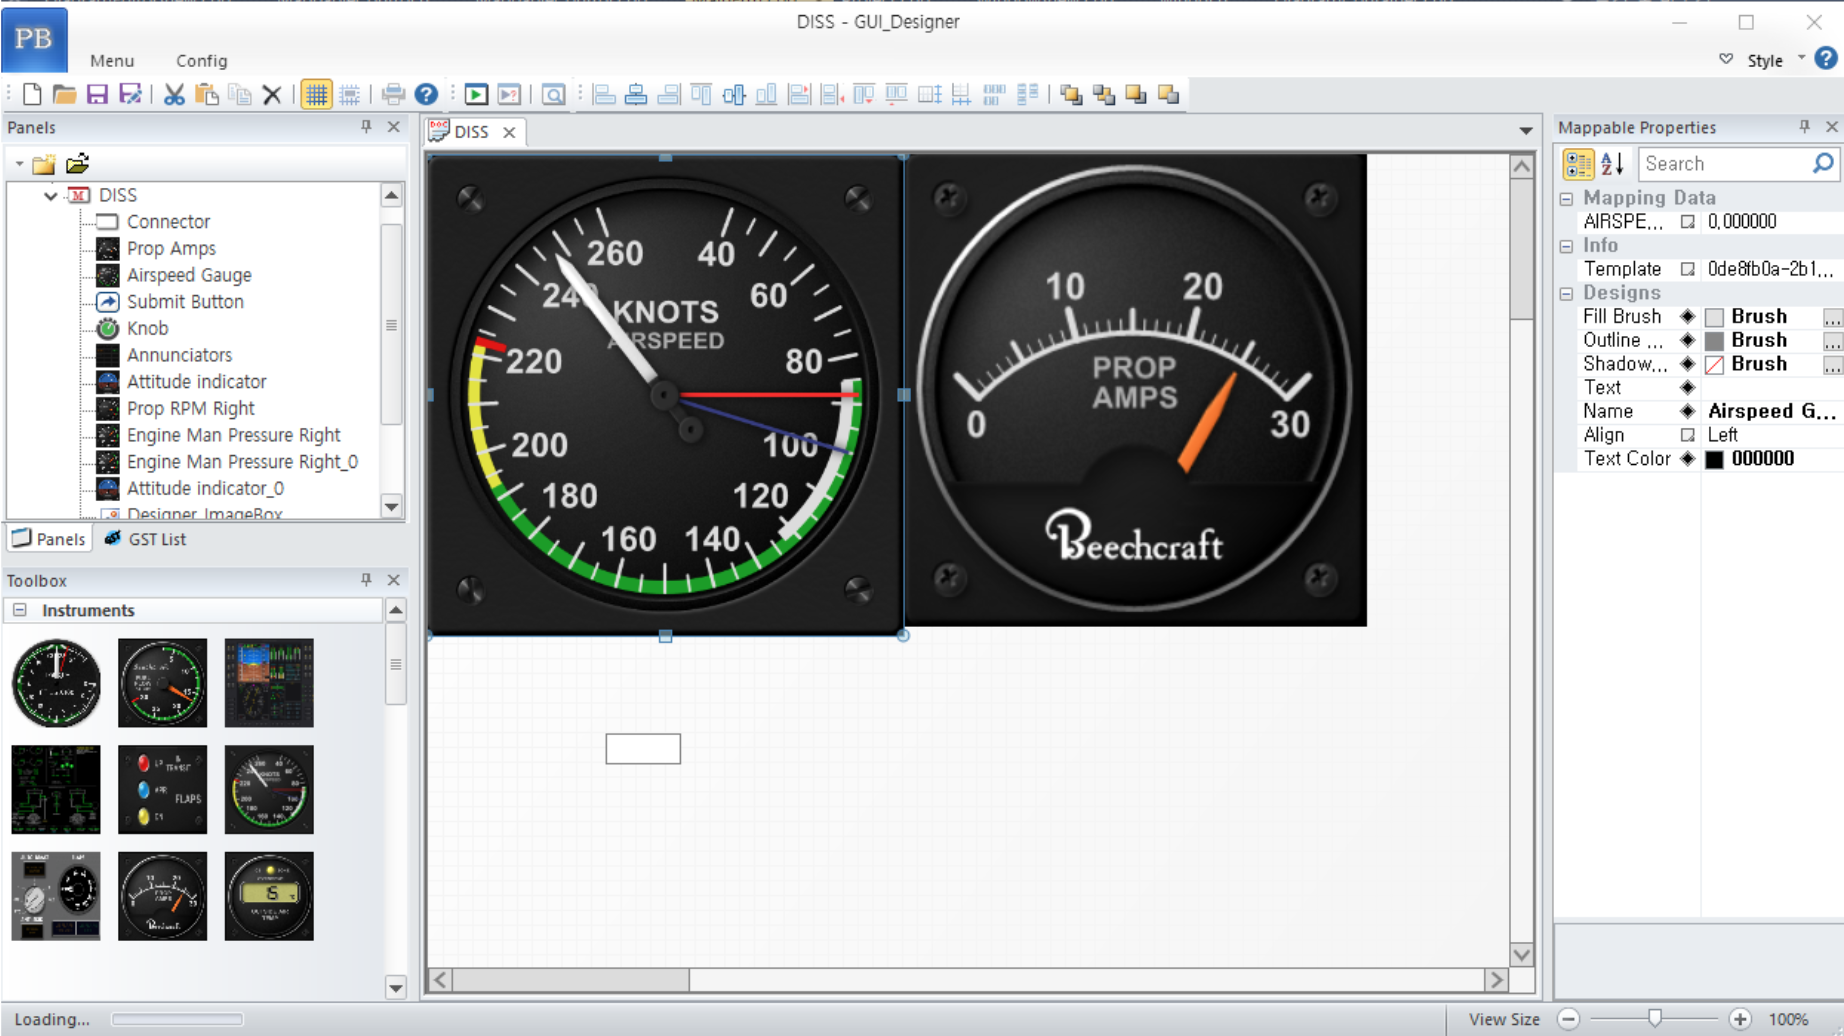Select Connector in the Panels tree
This screenshot has height=1036, width=1844.
pyautogui.click(x=168, y=222)
